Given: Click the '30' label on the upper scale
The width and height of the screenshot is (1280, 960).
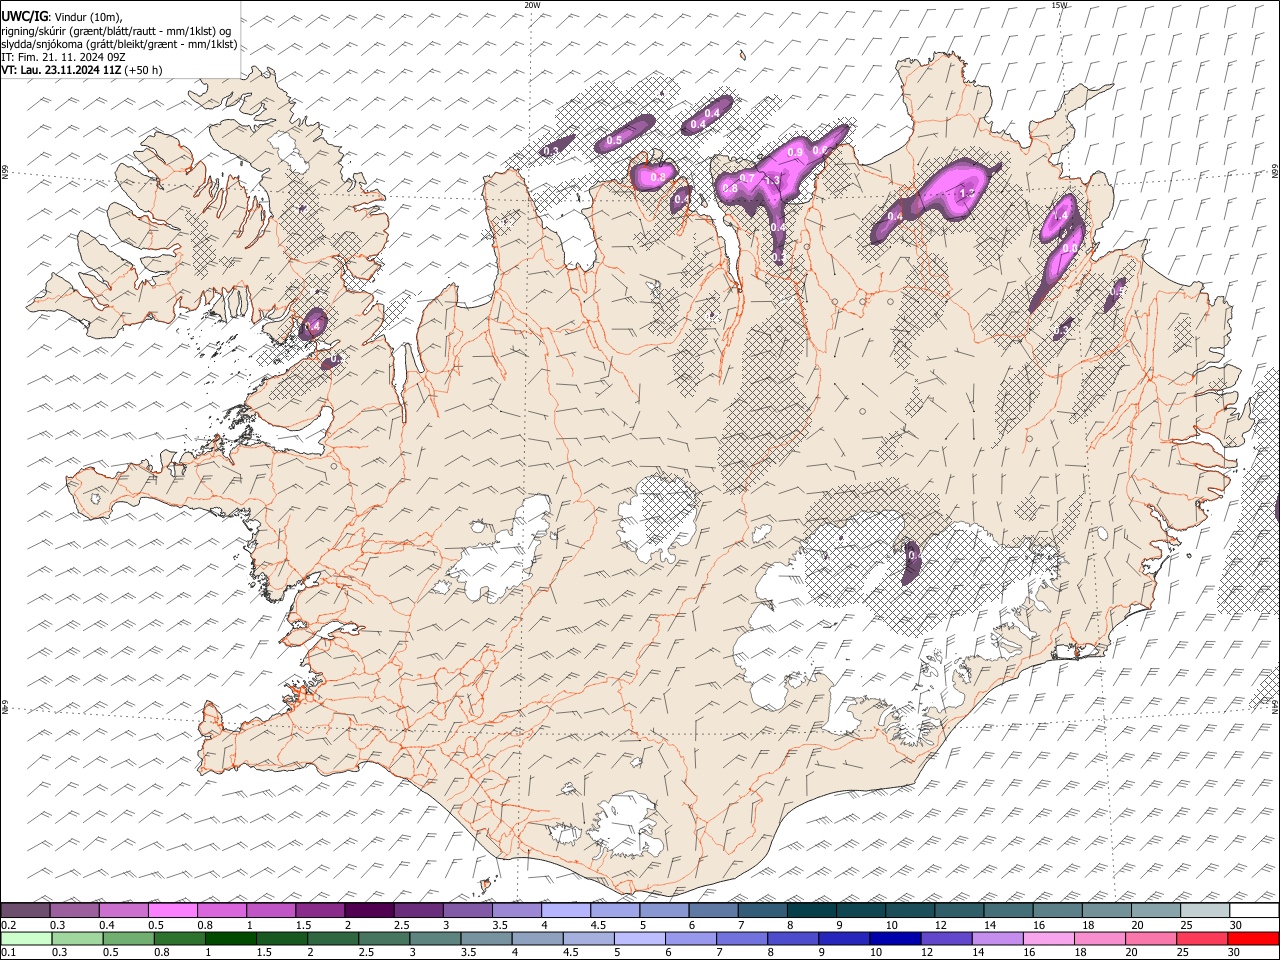Looking at the screenshot, I should [x=1234, y=925].
